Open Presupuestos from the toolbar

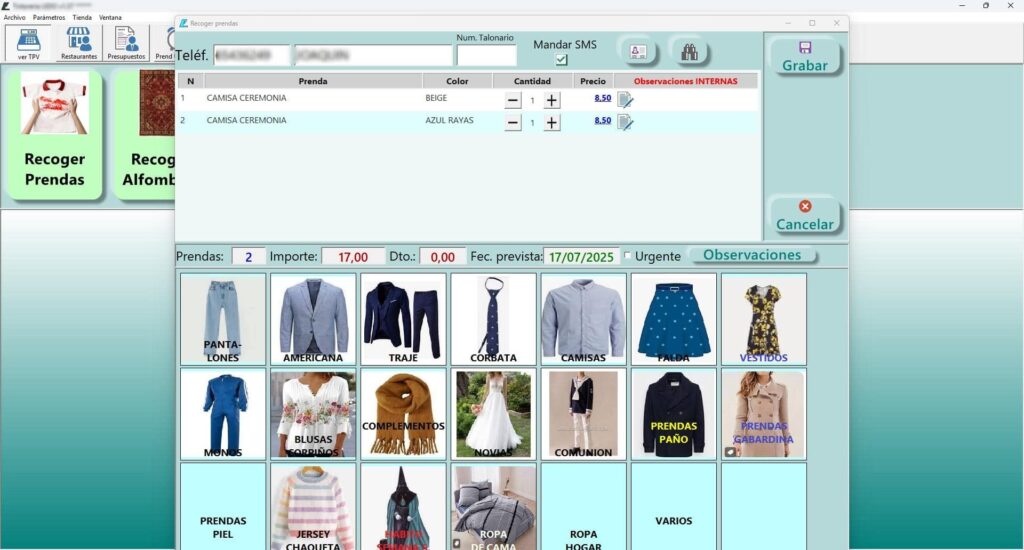126,43
